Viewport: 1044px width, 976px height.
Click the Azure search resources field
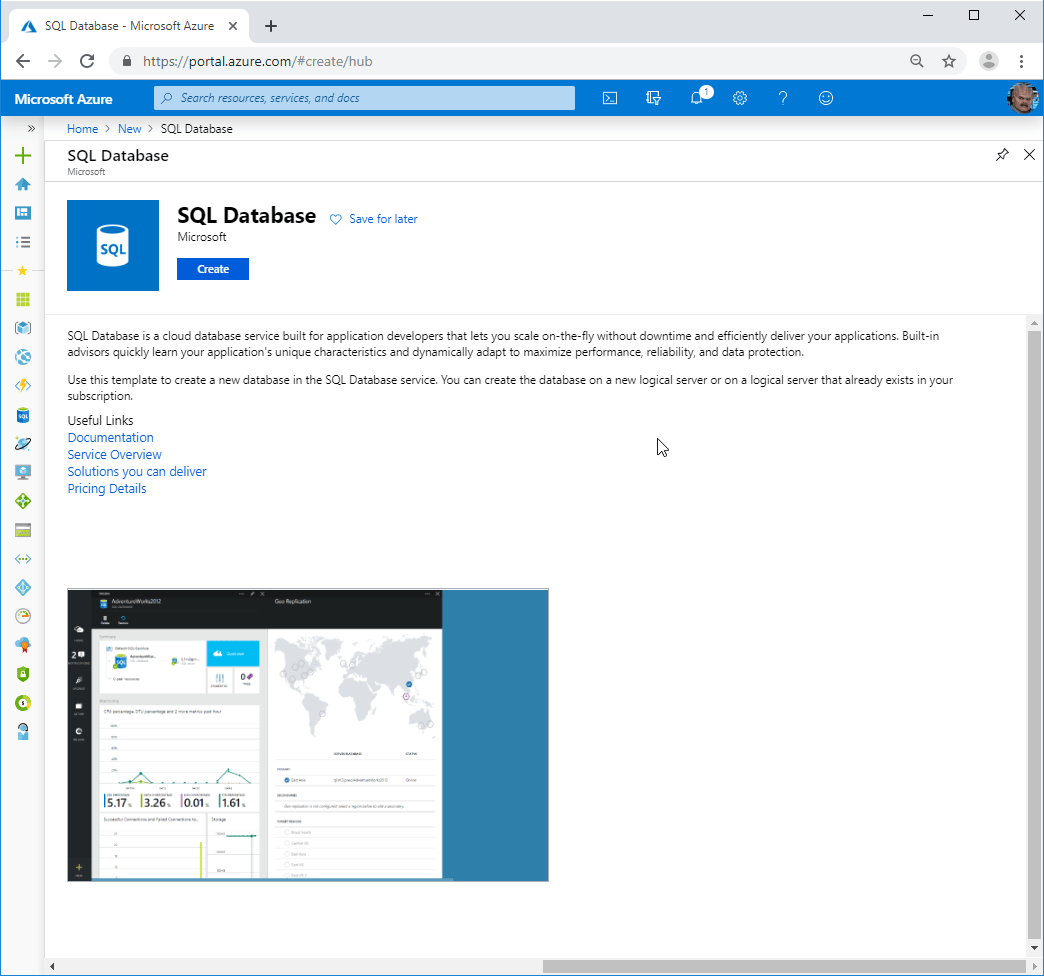coord(365,98)
